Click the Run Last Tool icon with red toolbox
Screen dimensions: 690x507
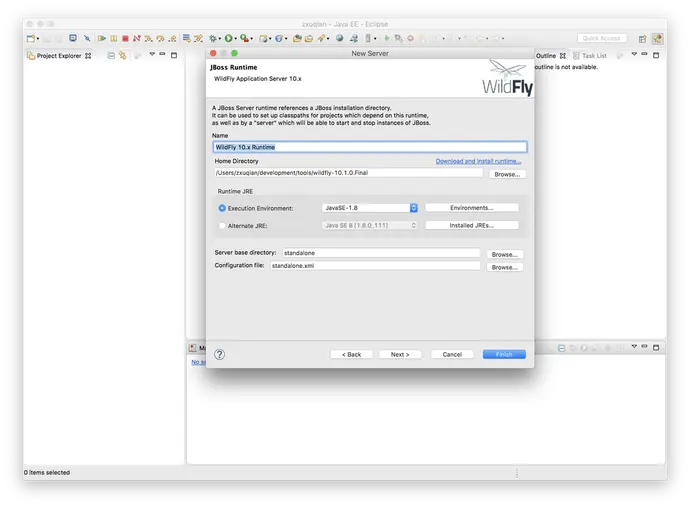[x=244, y=39]
